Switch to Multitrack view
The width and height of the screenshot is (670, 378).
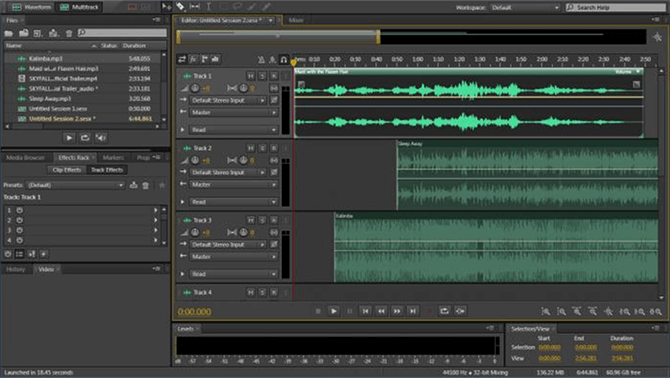[x=79, y=7]
